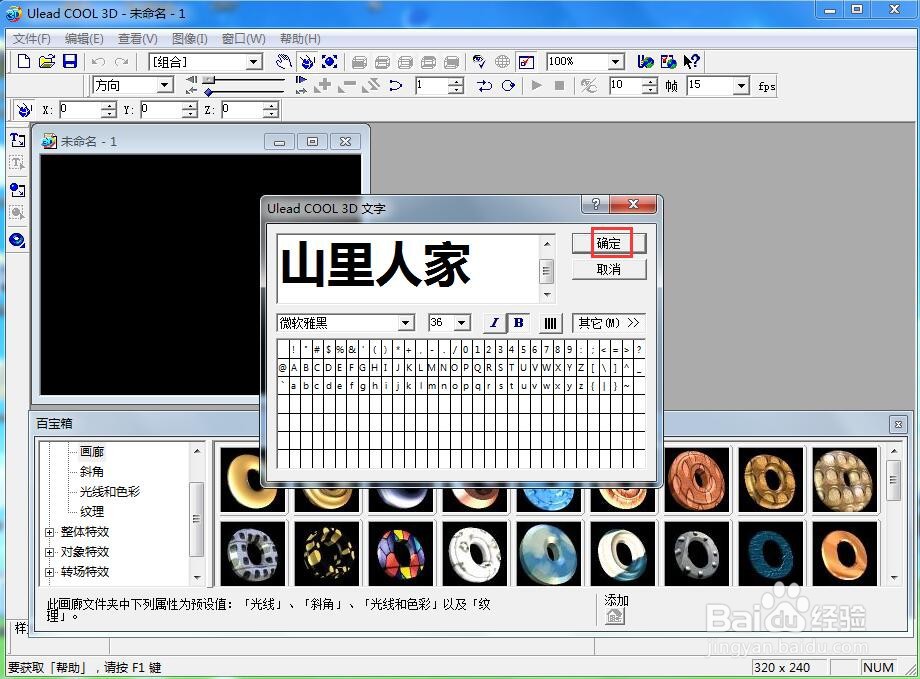This screenshot has height=679, width=920.
Task: Open the 图像(I) menu
Action: pos(190,39)
